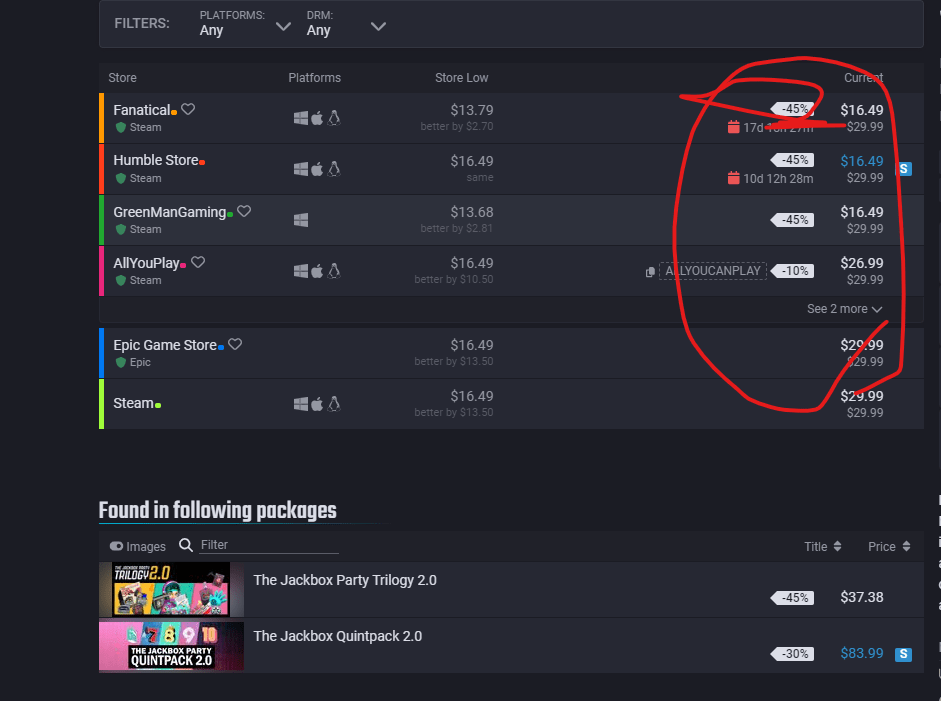This screenshot has width=941, height=701.
Task: Click the red calendar icon in Humble Store row
Action: tap(733, 178)
